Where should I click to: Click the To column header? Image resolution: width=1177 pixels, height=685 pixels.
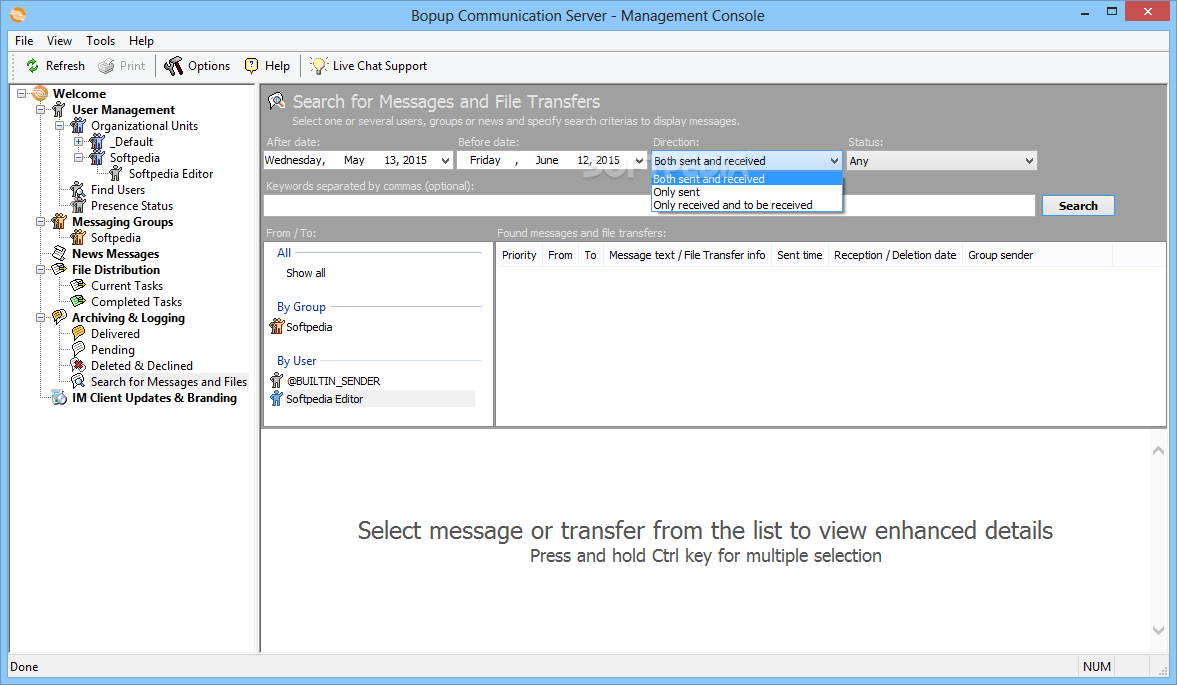pyautogui.click(x=591, y=255)
